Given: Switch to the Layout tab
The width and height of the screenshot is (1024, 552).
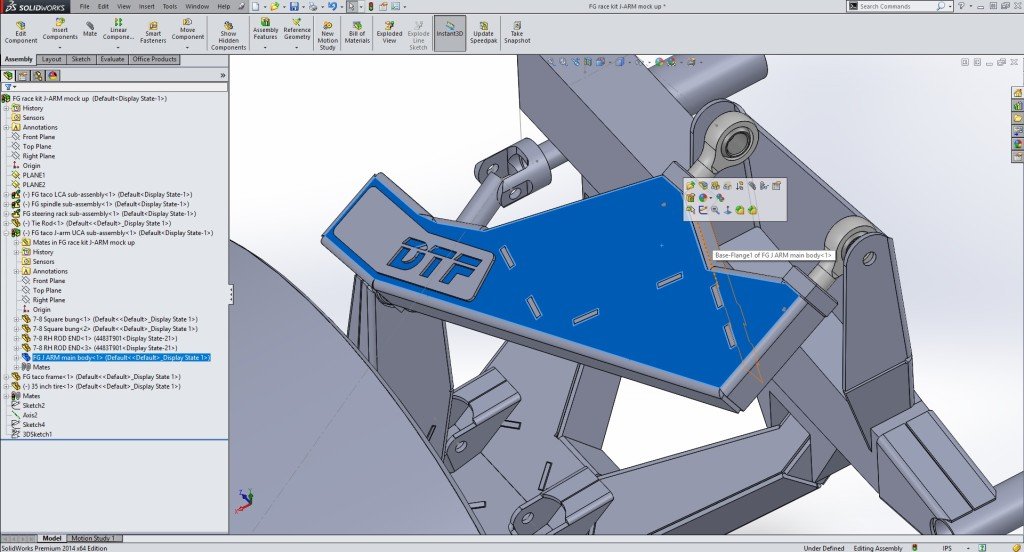Looking at the screenshot, I should point(51,59).
